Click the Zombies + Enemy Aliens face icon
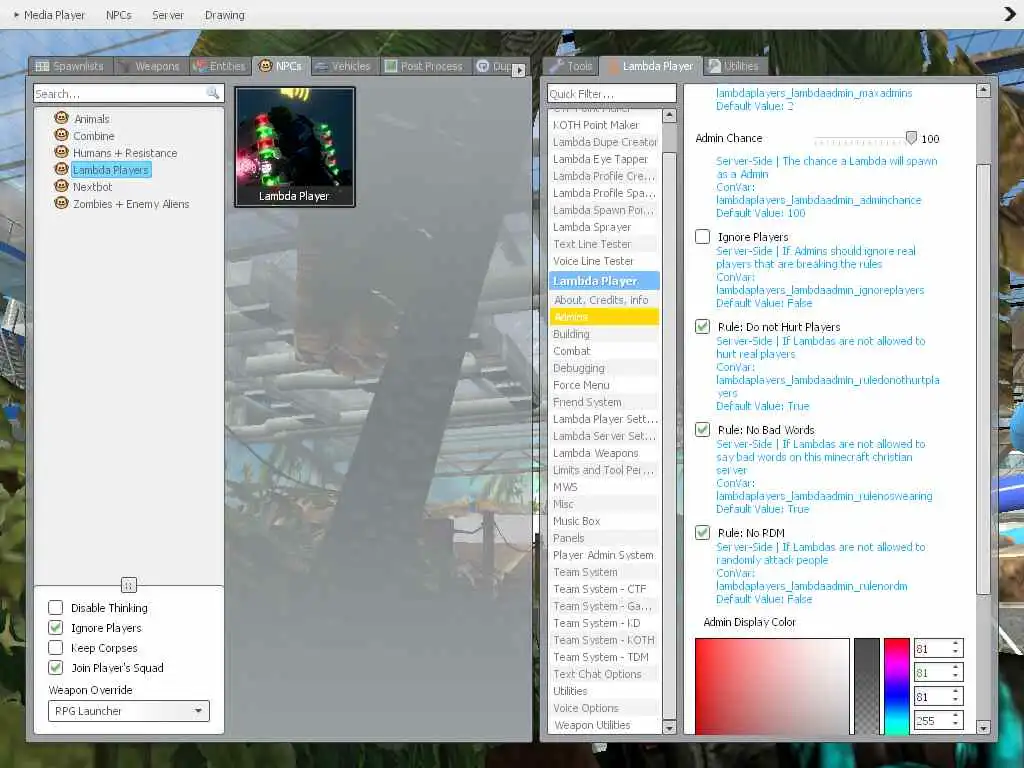Viewport: 1024px width, 768px height. (x=61, y=203)
